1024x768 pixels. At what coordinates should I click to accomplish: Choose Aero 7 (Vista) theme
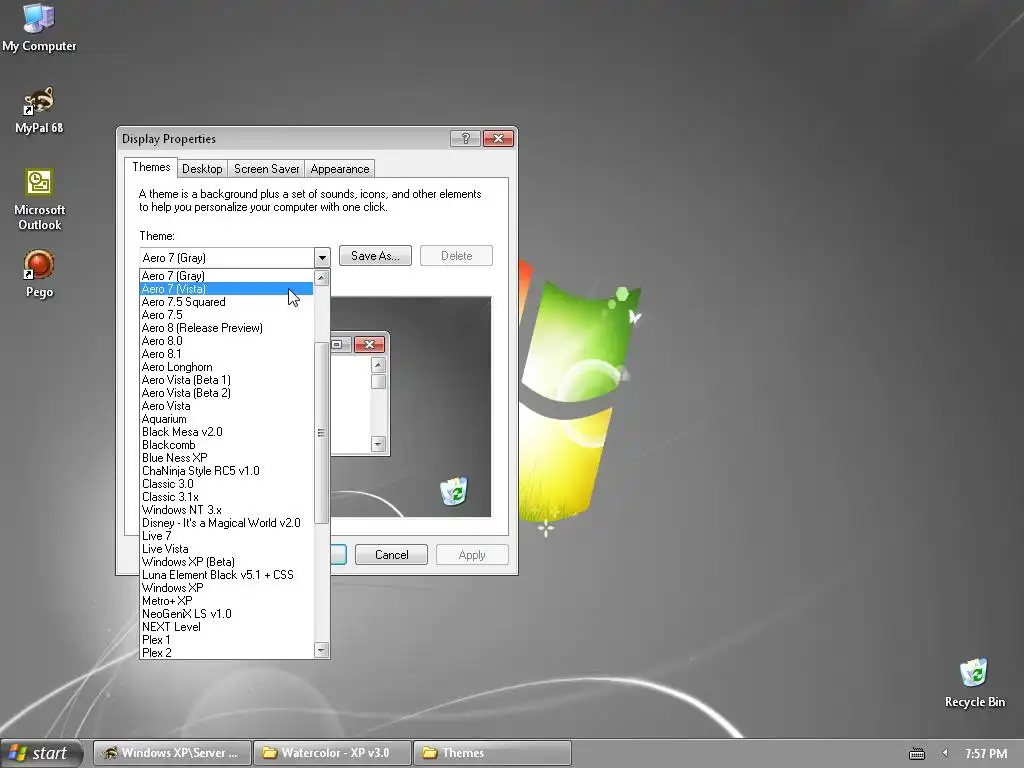coord(227,289)
